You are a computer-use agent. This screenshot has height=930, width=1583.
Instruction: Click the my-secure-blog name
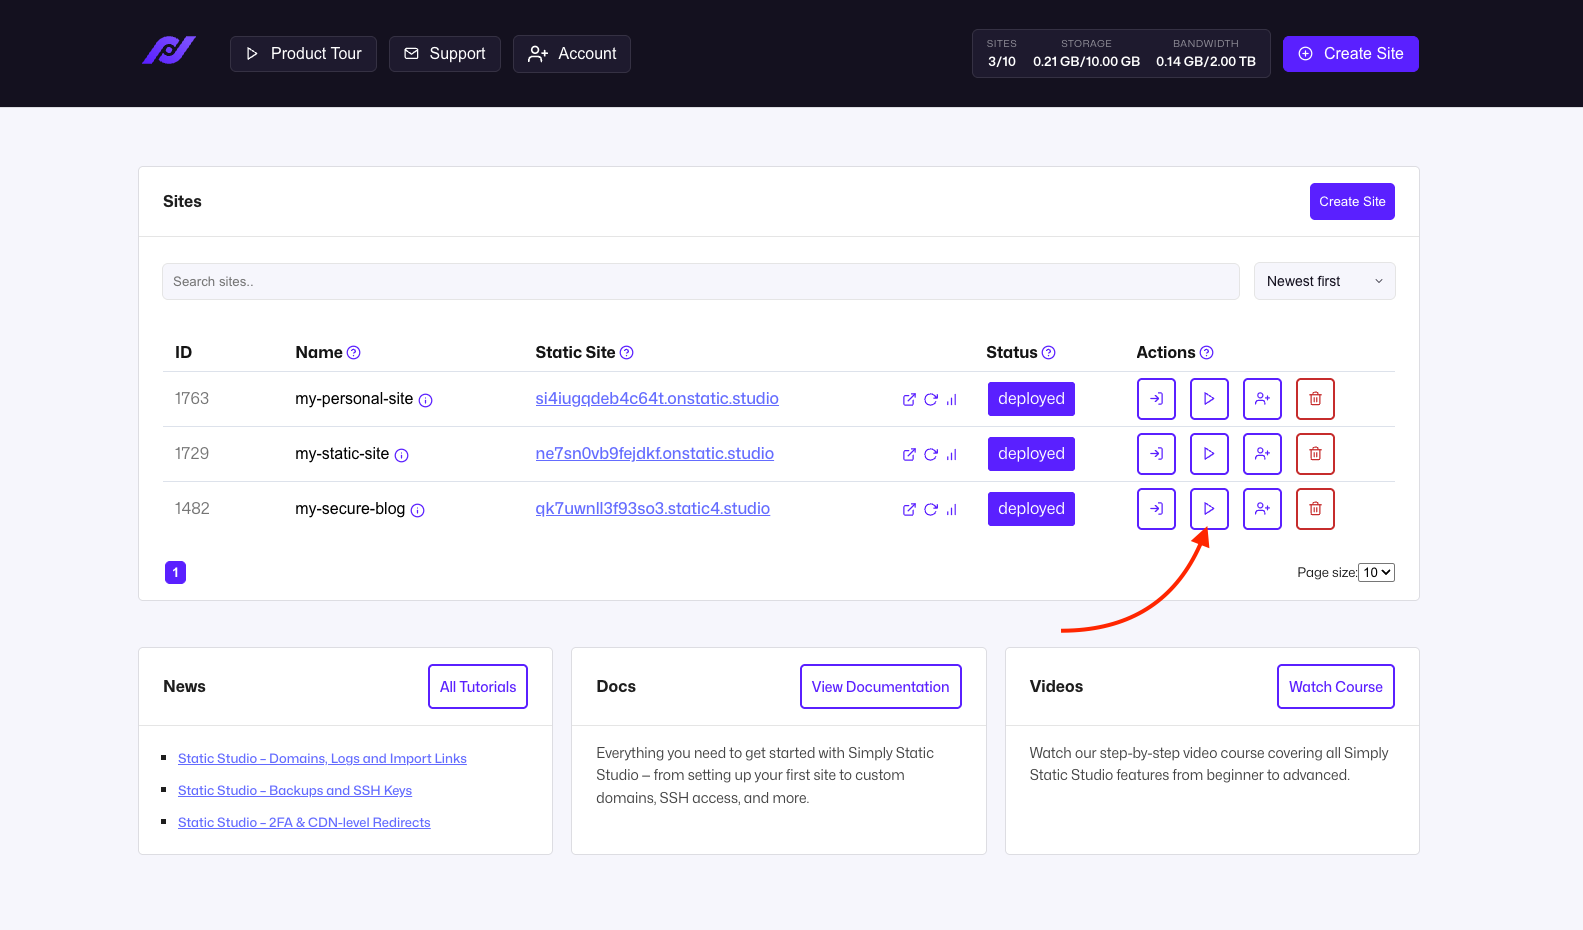(350, 509)
